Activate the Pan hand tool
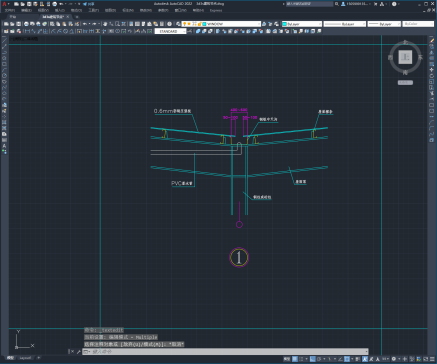Viewport: 437px width, 364px height. point(105,24)
